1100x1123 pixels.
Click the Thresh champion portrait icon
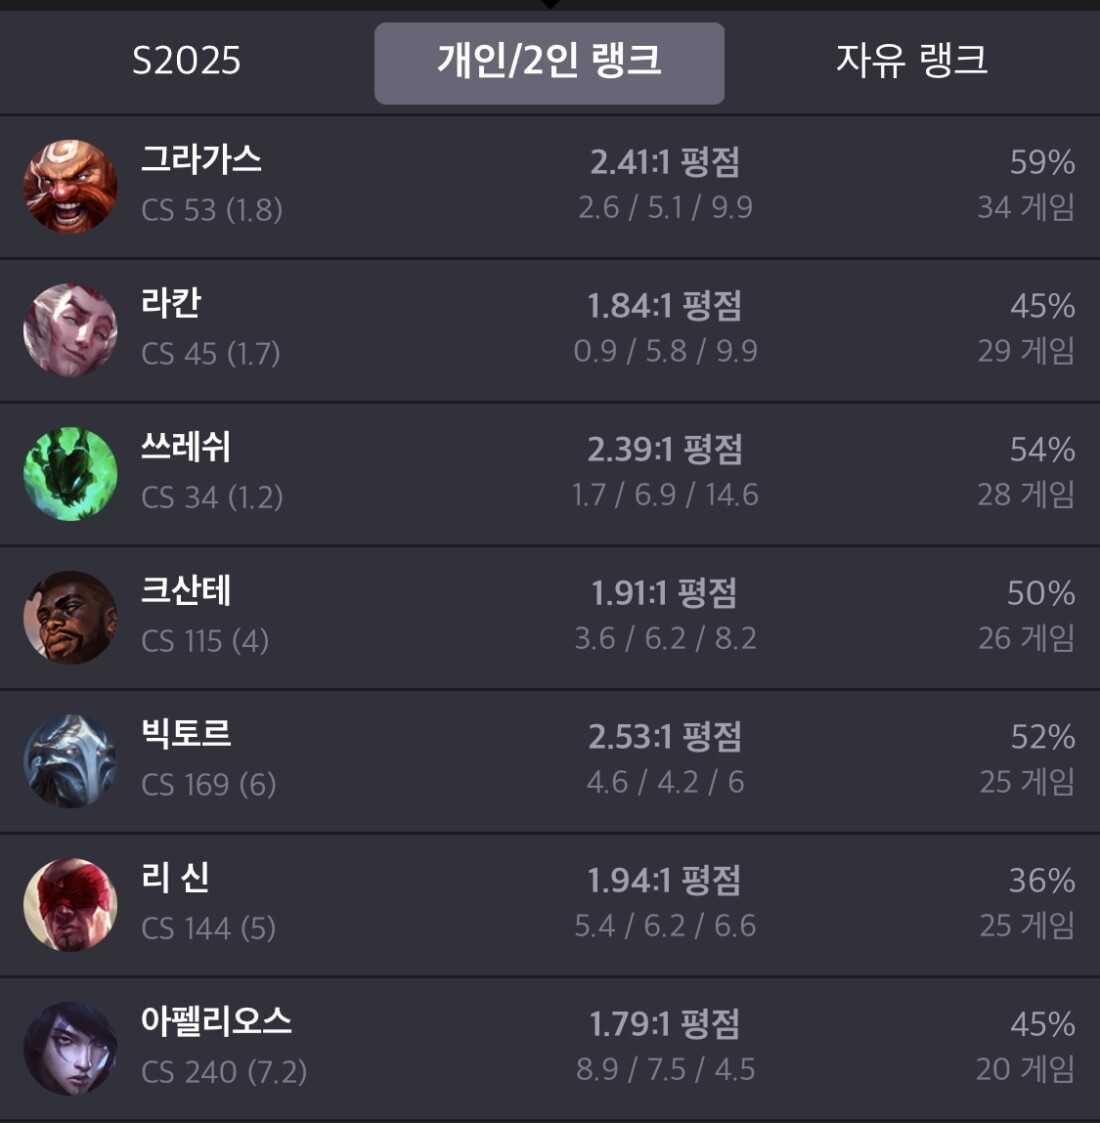(70, 474)
